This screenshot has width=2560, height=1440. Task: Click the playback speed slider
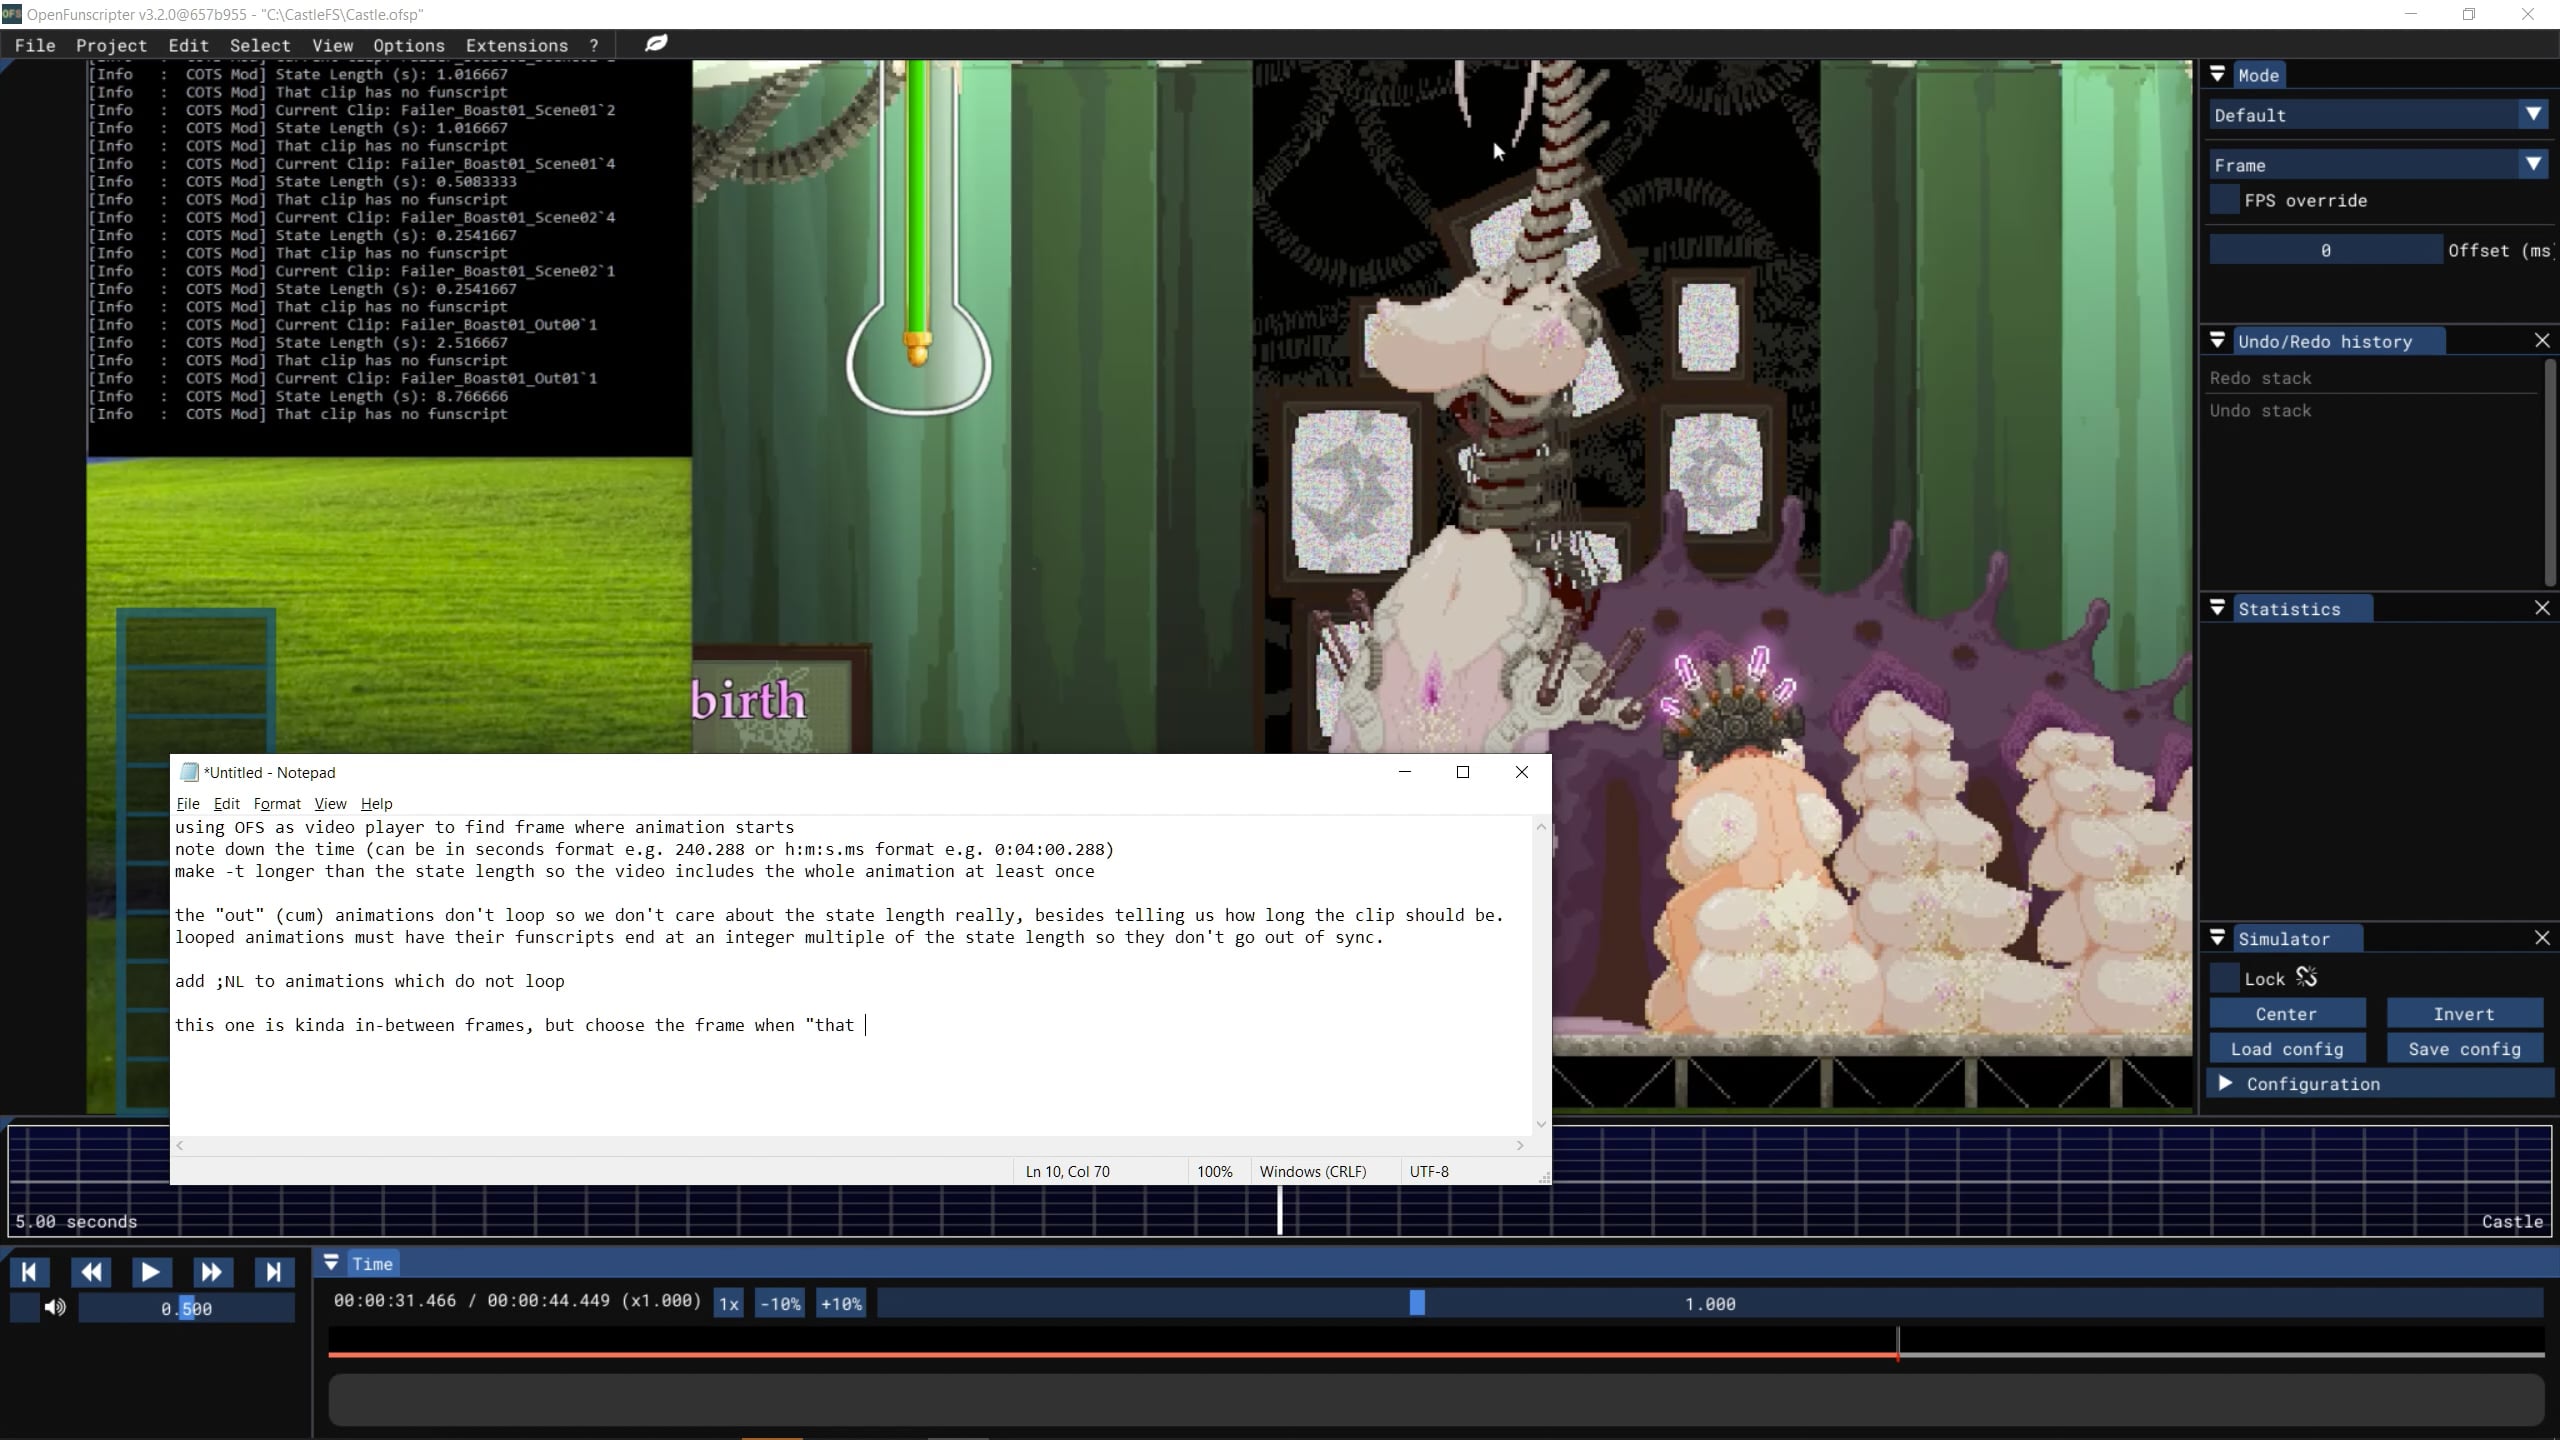pyautogui.click(x=1709, y=1303)
